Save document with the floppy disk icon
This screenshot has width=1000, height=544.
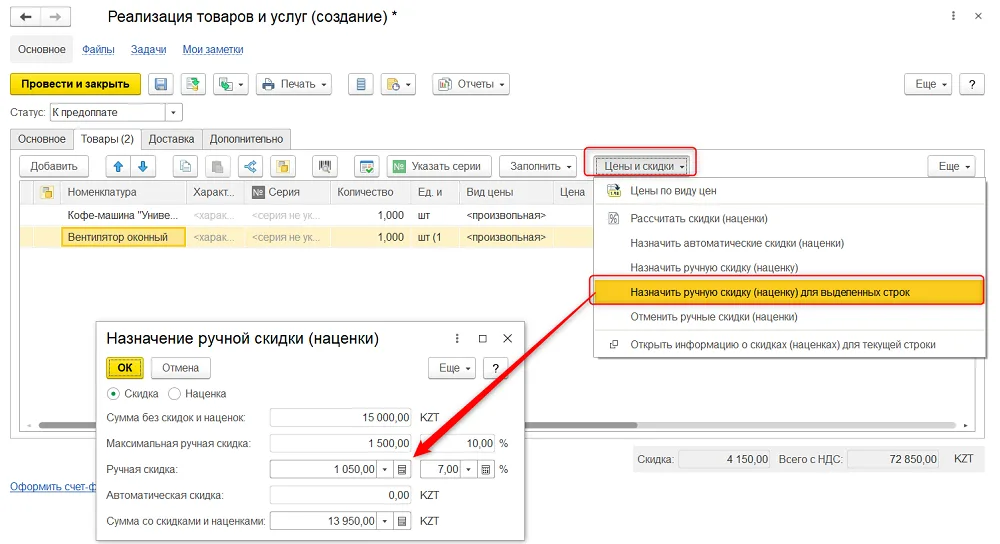click(x=161, y=84)
